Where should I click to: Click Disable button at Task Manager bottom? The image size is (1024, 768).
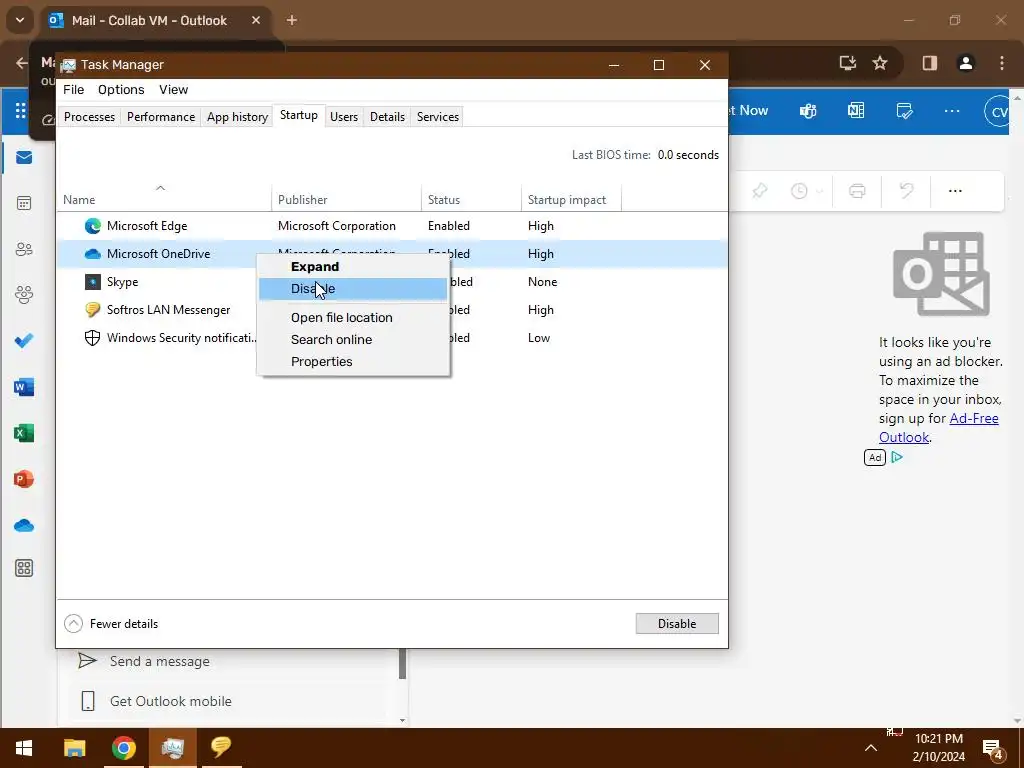click(677, 624)
